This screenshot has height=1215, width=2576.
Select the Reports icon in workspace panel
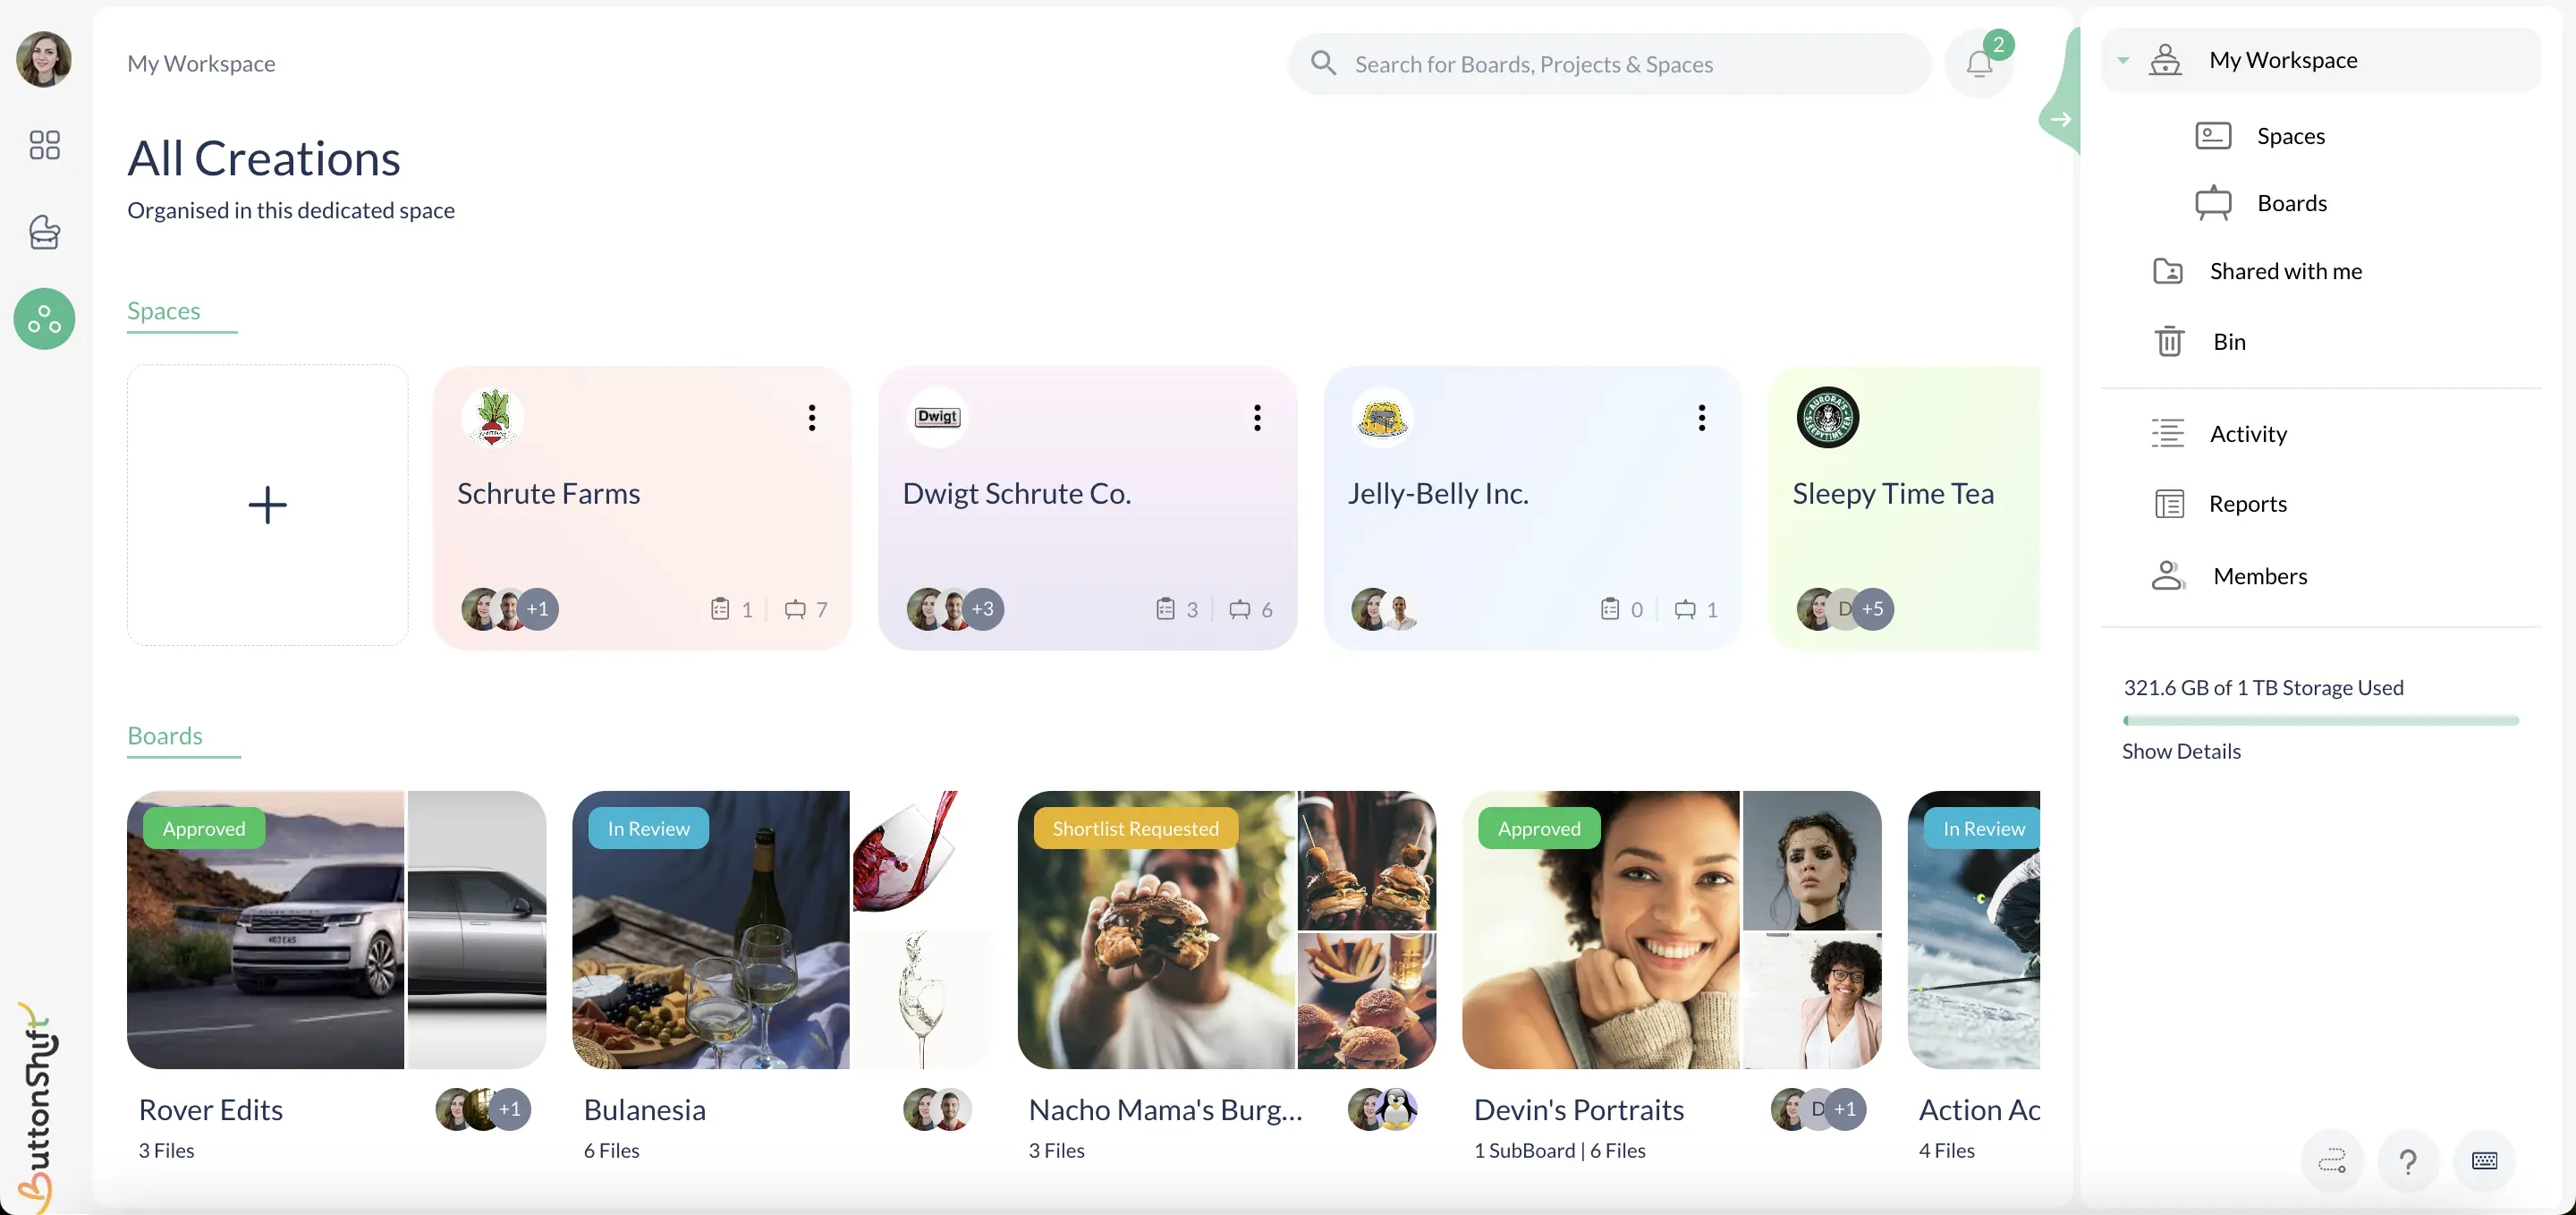point(2168,503)
